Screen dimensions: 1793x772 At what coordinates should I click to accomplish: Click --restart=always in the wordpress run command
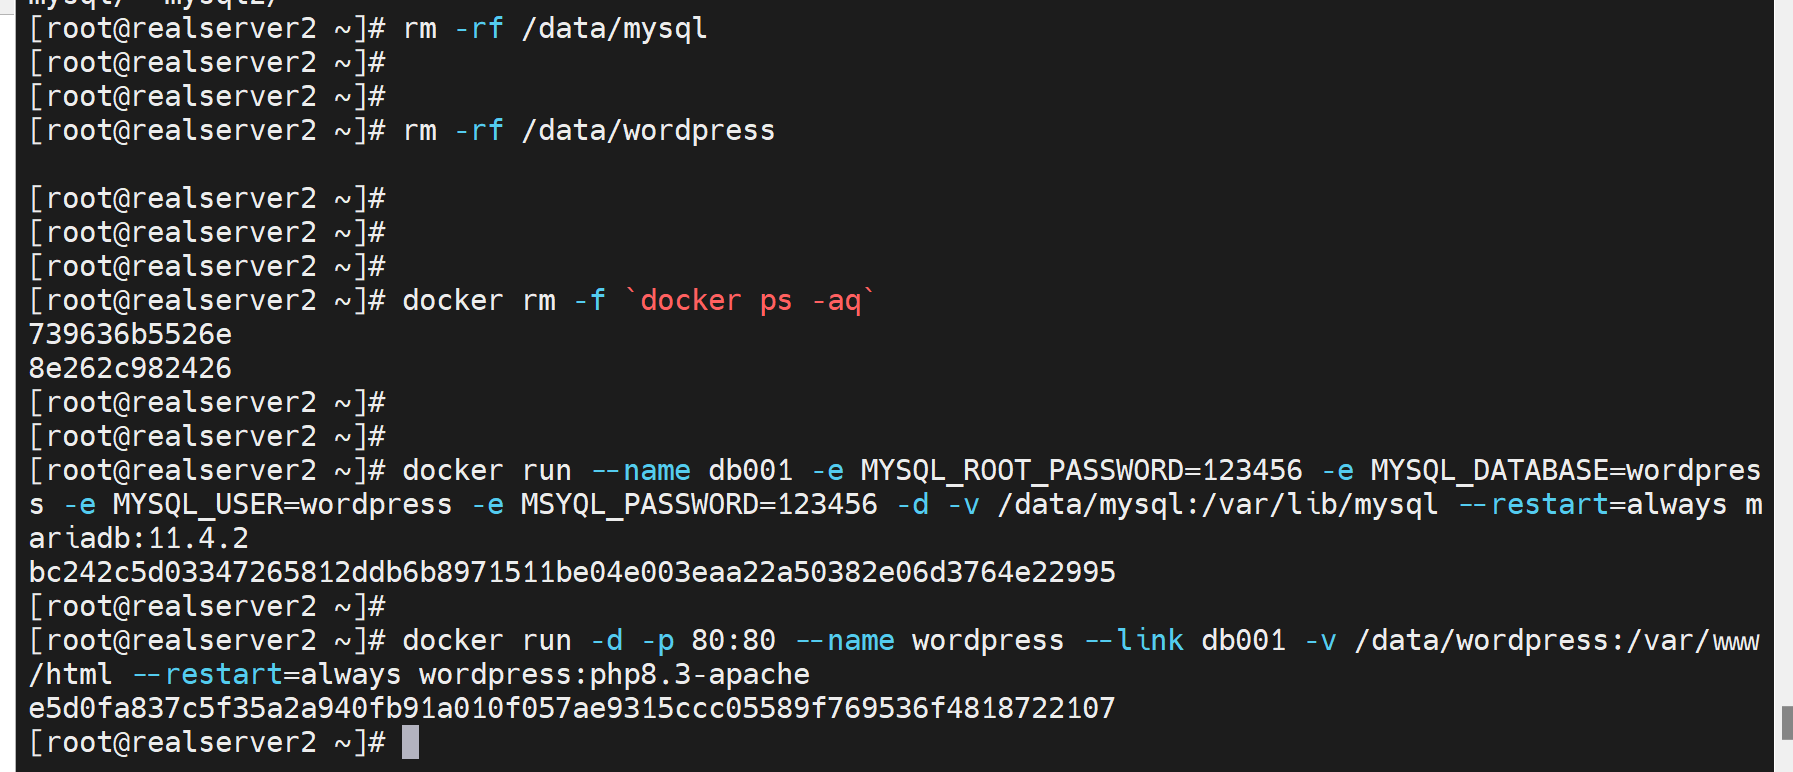(x=266, y=674)
